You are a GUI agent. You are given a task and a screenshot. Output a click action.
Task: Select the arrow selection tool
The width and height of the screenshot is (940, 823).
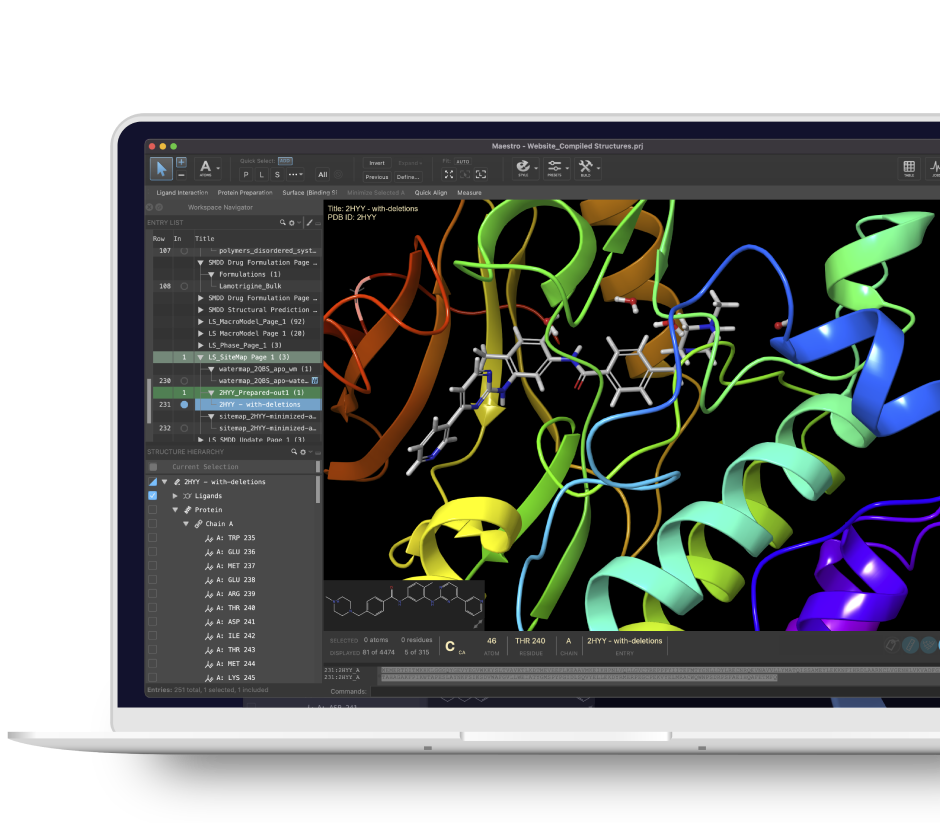160,168
